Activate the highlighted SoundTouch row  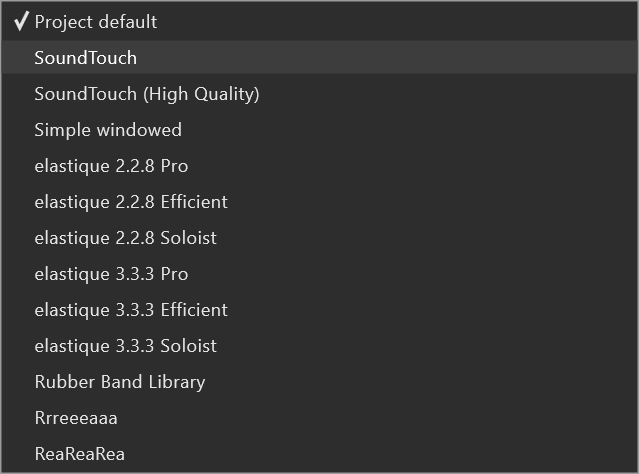point(320,58)
